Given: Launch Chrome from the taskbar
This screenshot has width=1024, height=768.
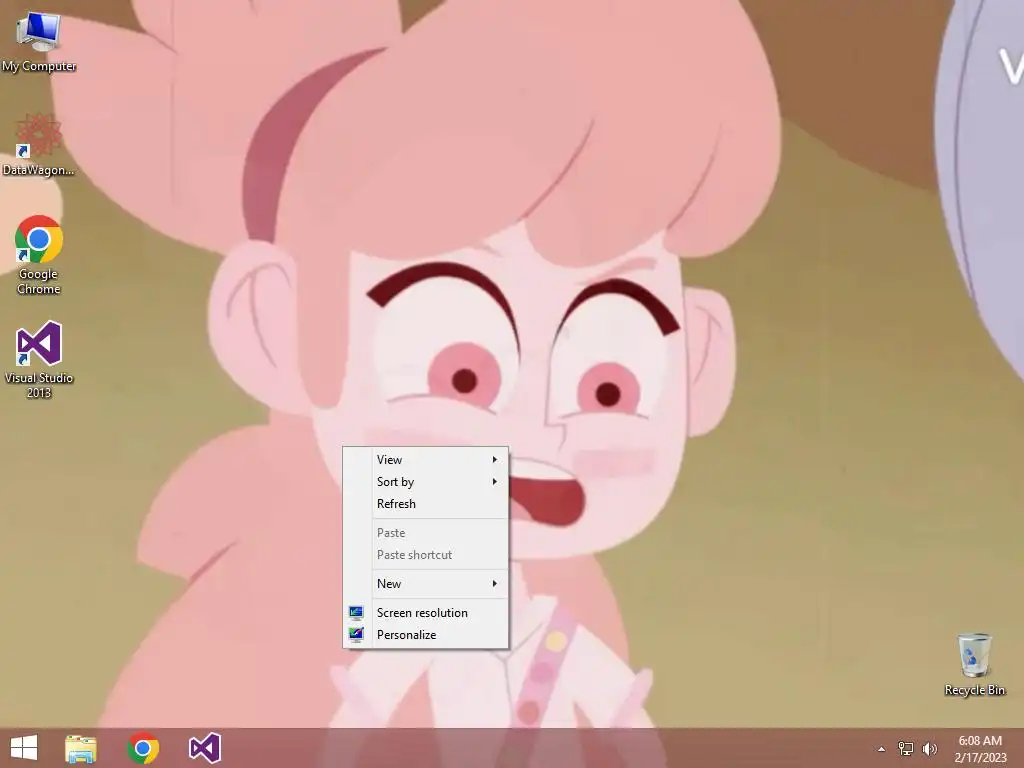Looking at the screenshot, I should point(143,748).
